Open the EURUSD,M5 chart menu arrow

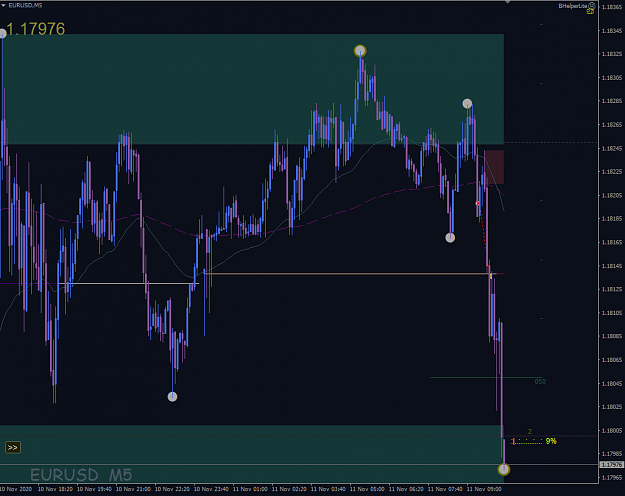pyautogui.click(x=3, y=5)
